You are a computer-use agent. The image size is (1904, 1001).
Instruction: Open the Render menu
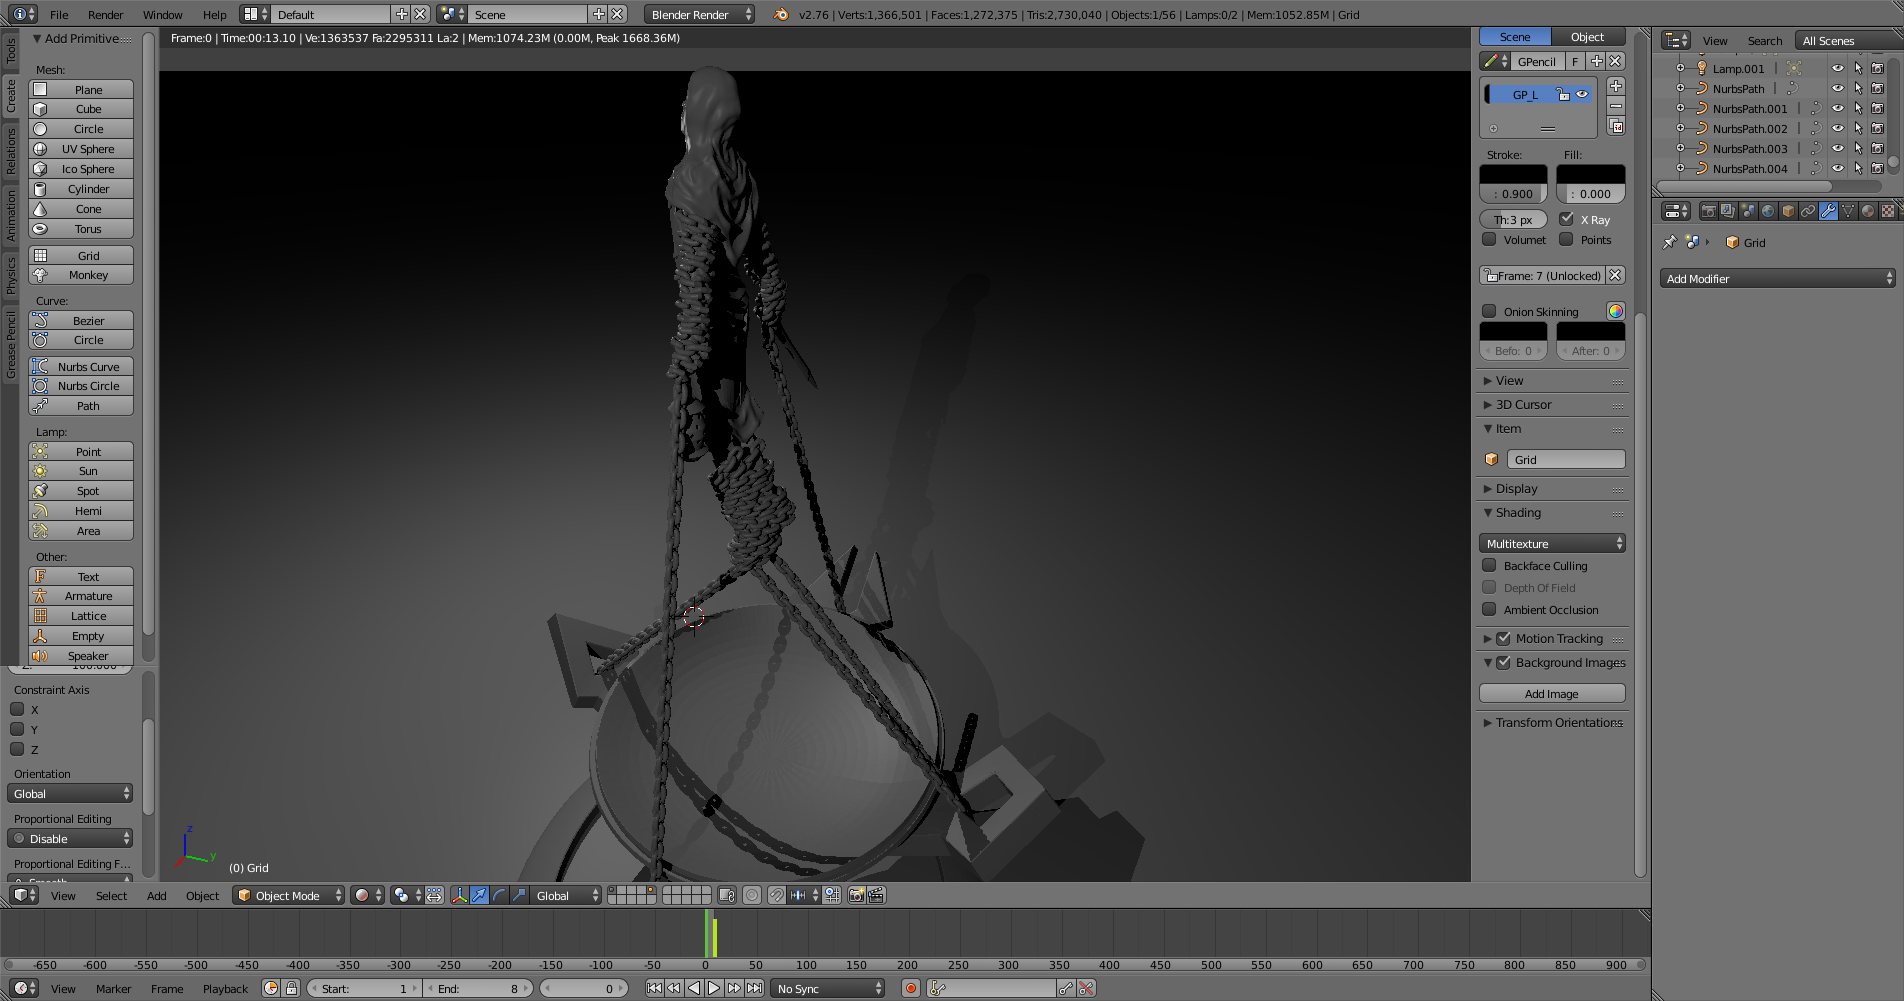pyautogui.click(x=105, y=14)
